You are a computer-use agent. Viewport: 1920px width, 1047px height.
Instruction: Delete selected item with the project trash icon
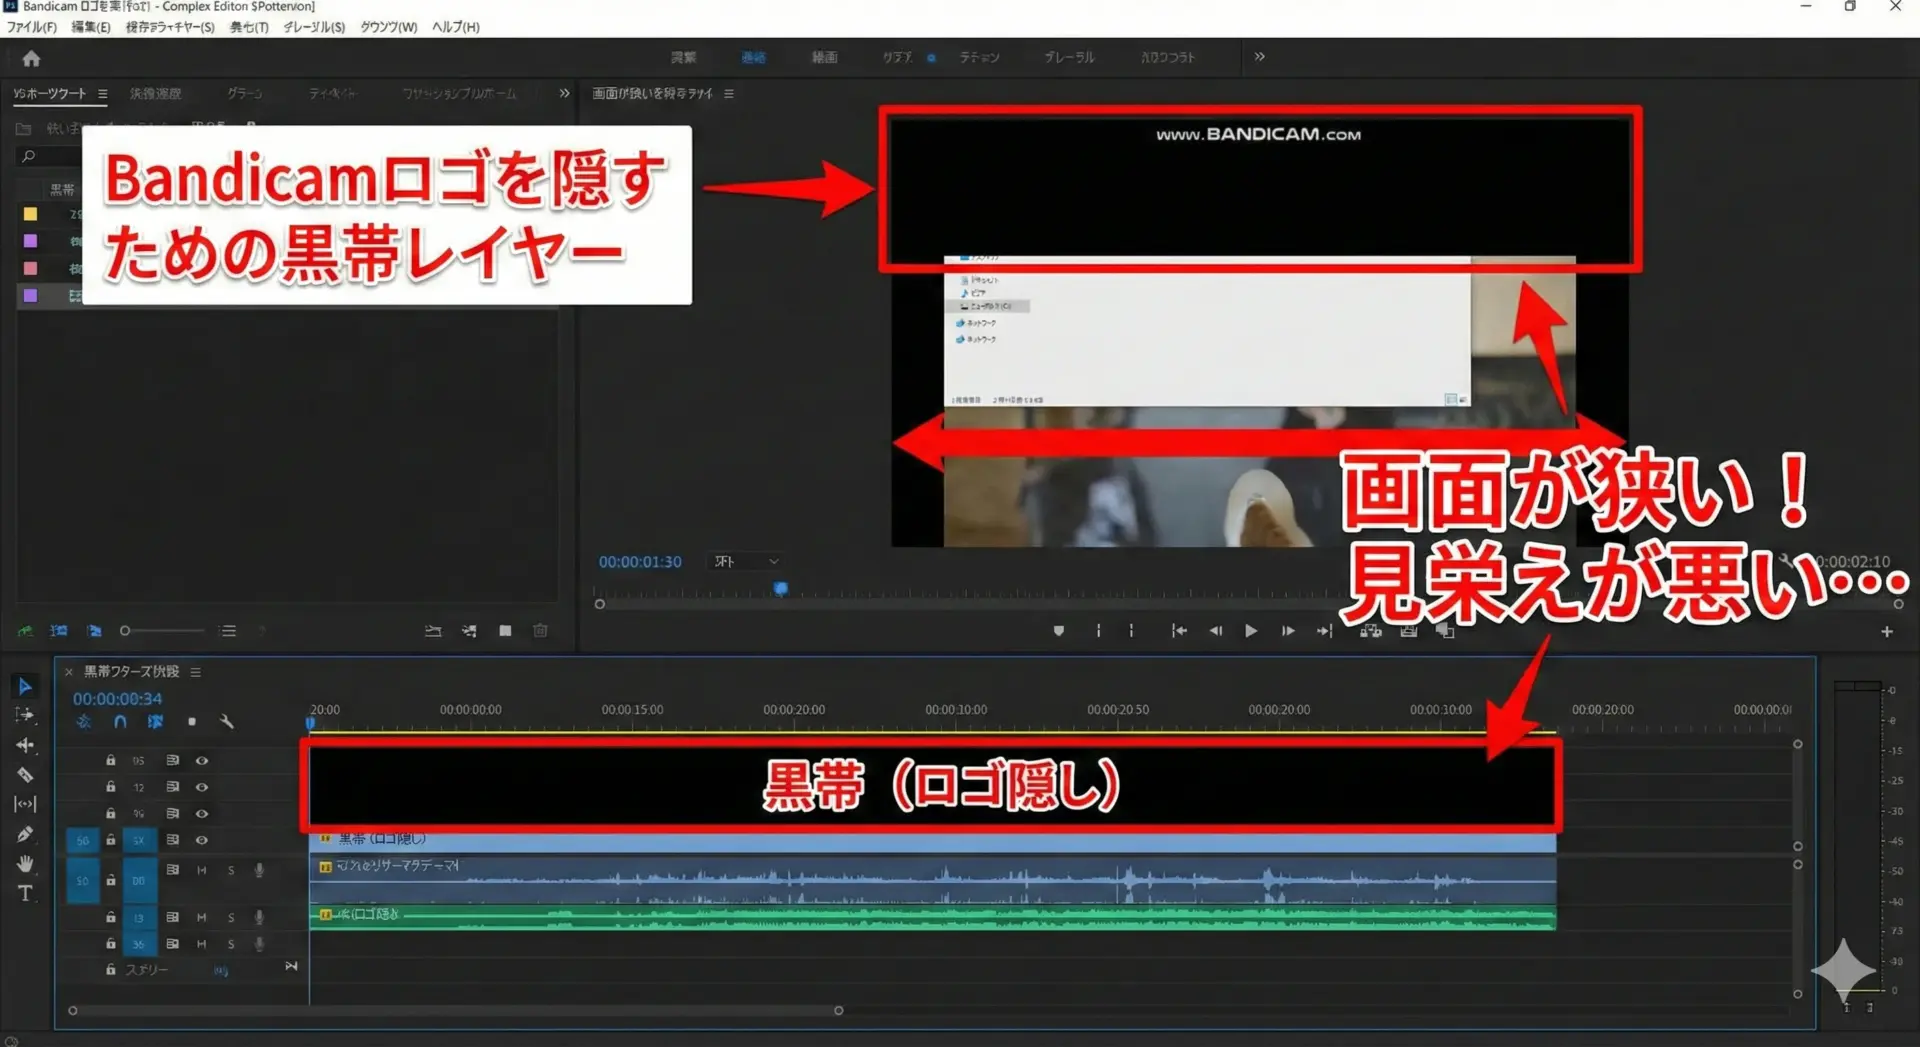[x=540, y=631]
